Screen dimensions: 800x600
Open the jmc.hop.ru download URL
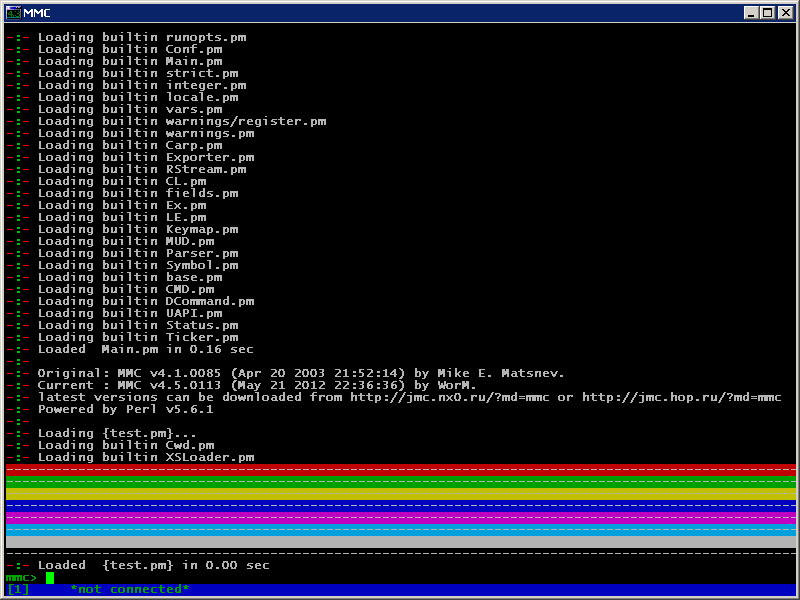(681, 397)
